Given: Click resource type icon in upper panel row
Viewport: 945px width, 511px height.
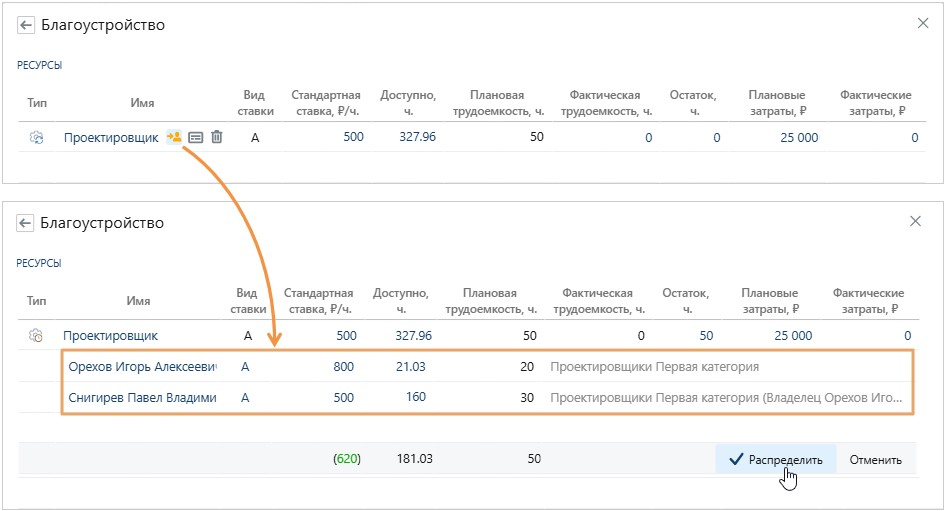Looking at the screenshot, I should coord(37,138).
